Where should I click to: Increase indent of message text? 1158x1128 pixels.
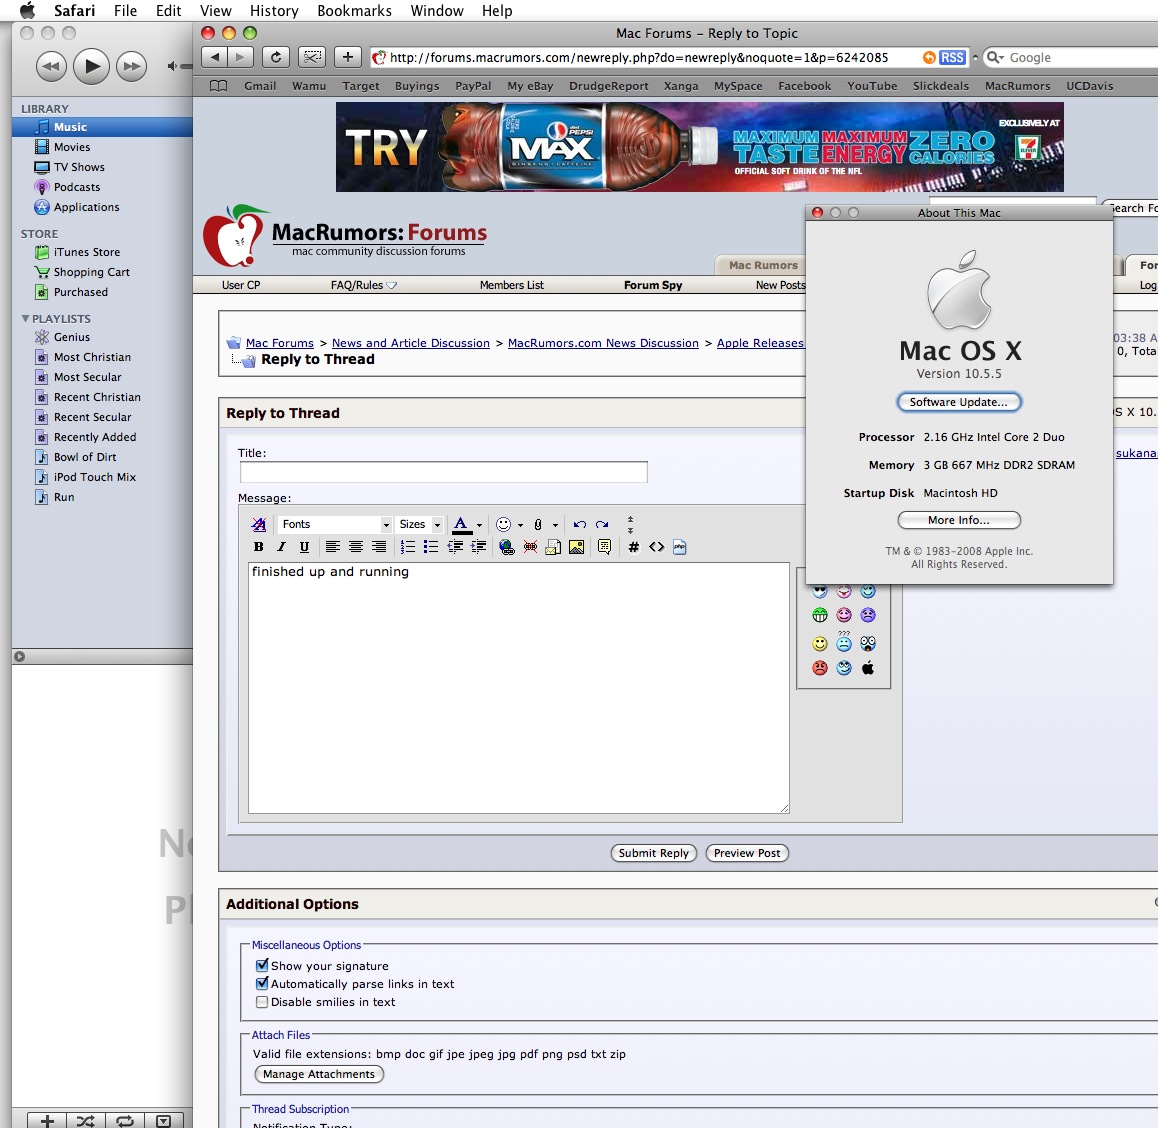click(479, 547)
